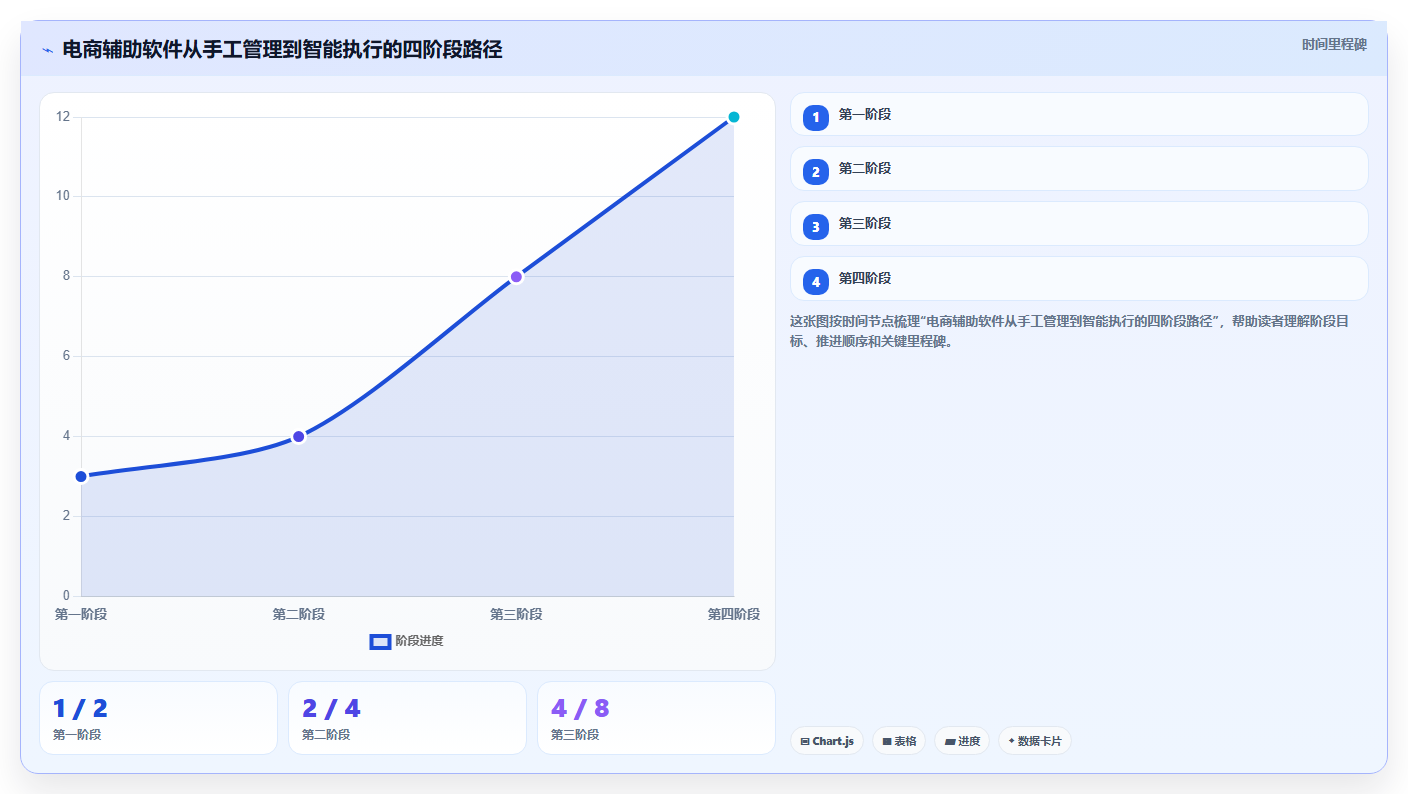Select the 第三阶段 data point at value 8
Image resolution: width=1408 pixels, height=794 pixels.
click(516, 277)
